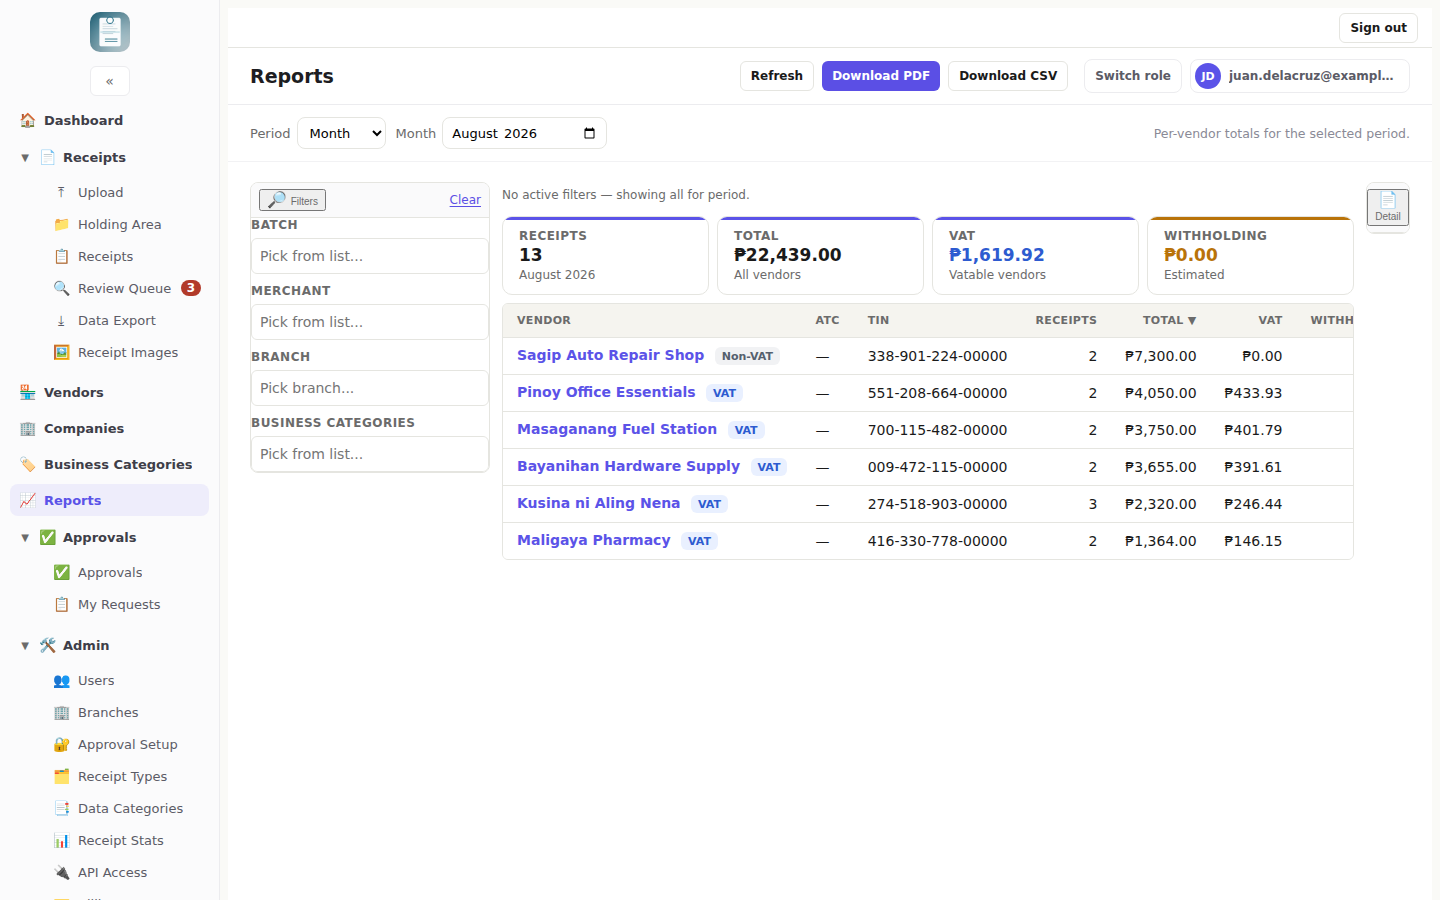This screenshot has height=900, width=1440.
Task: Click Receipts clipboard icon under Receipts
Action: click(x=61, y=256)
